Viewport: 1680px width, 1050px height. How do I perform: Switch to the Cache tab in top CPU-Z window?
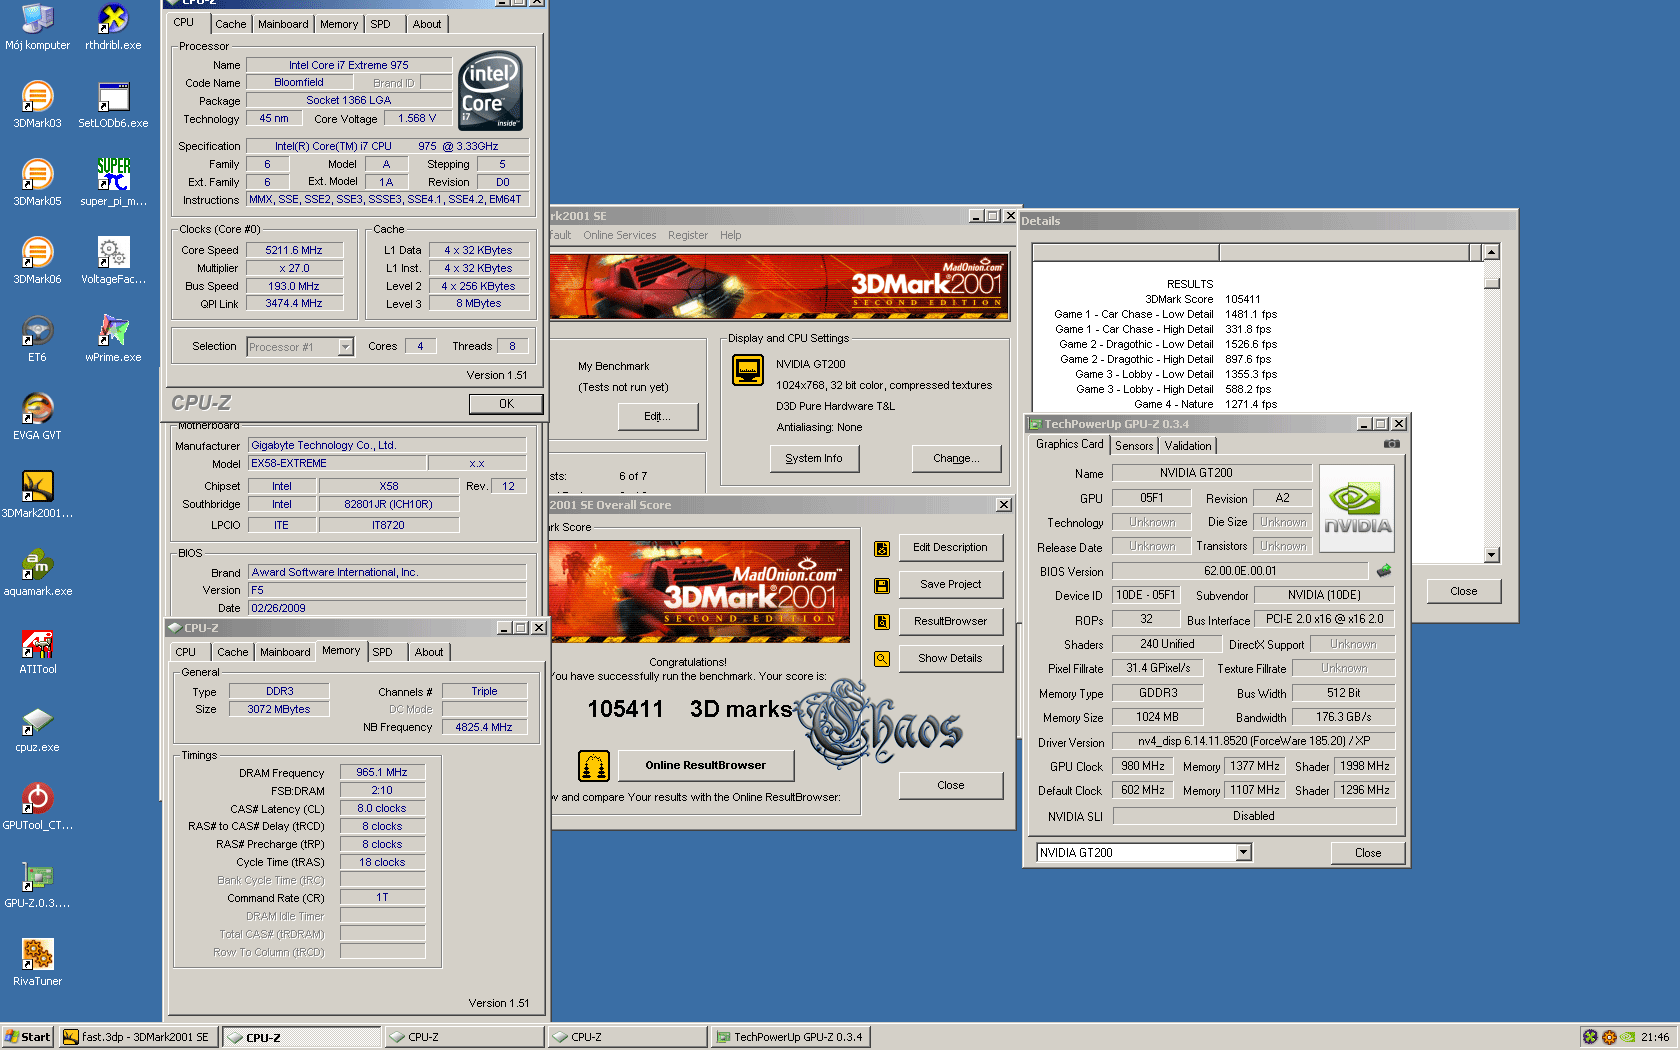click(231, 24)
